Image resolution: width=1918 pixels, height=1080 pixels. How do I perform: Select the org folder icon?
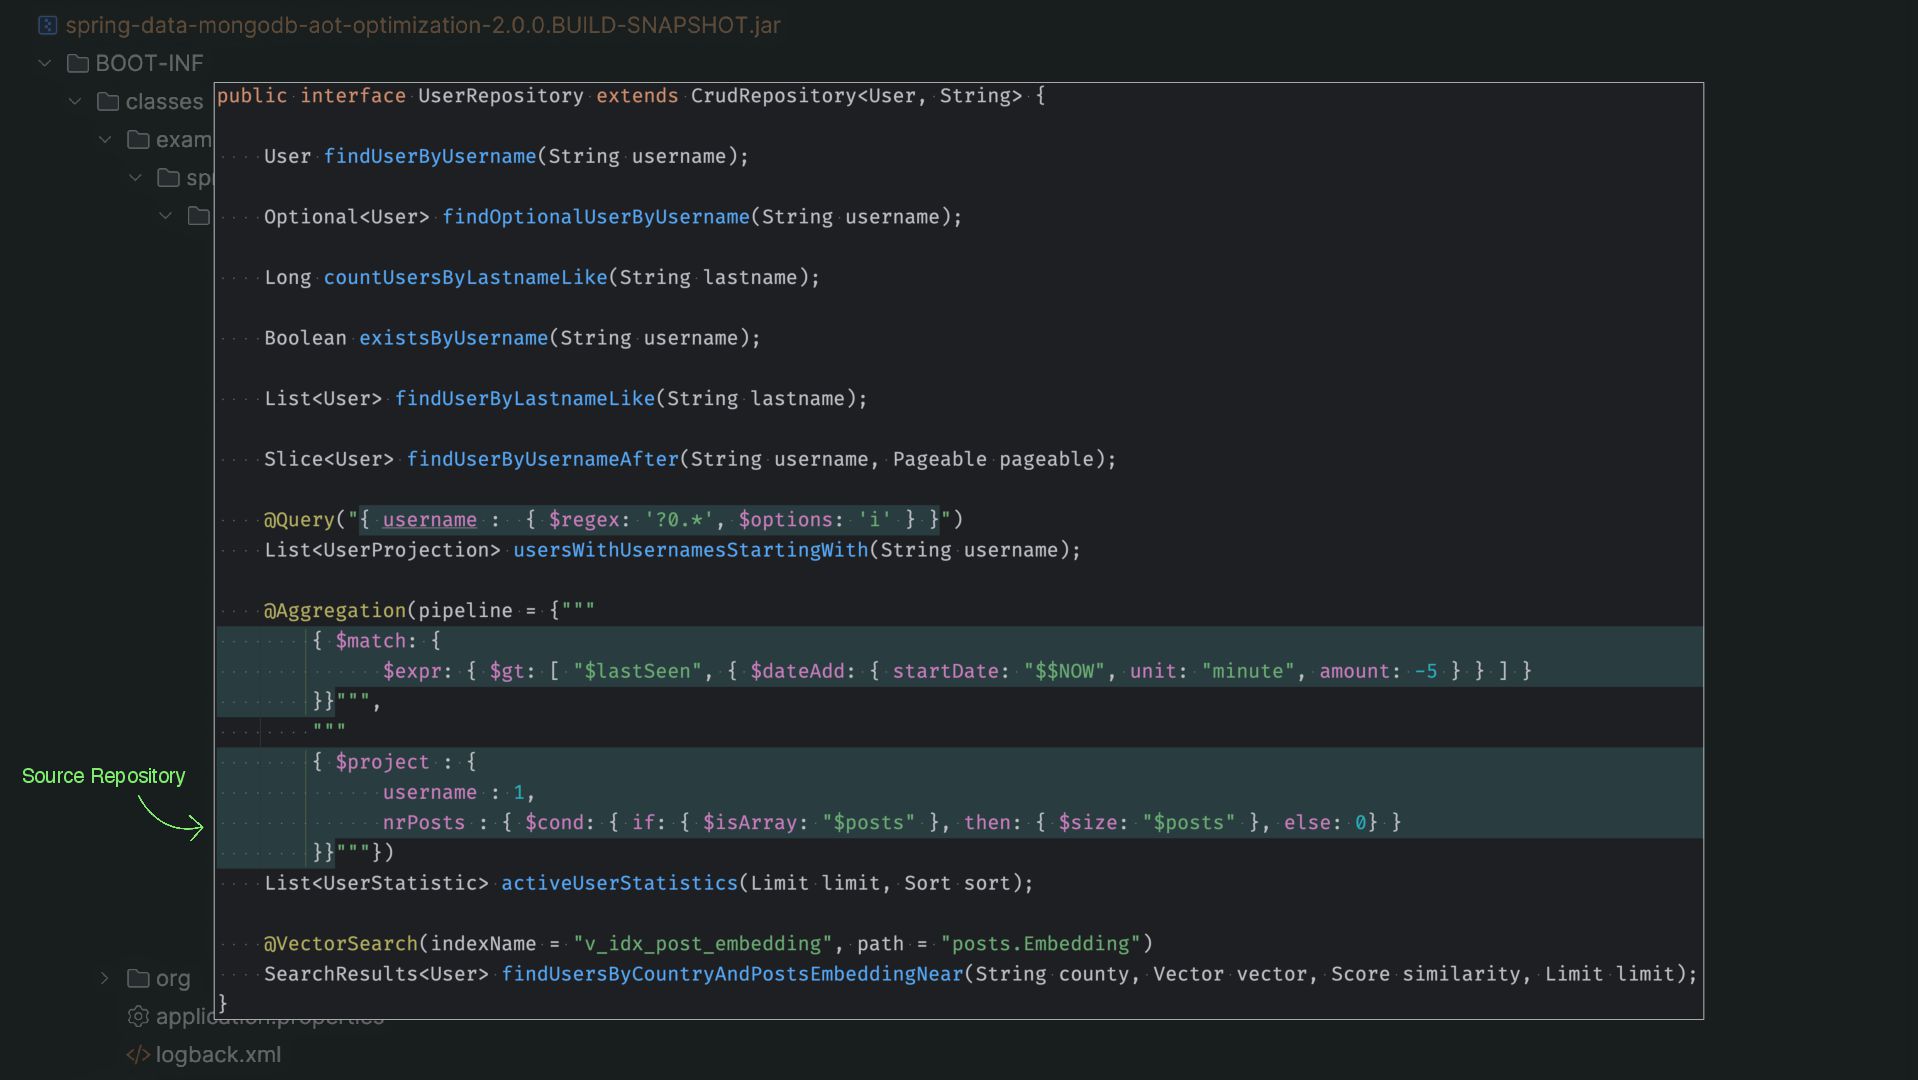pyautogui.click(x=138, y=978)
